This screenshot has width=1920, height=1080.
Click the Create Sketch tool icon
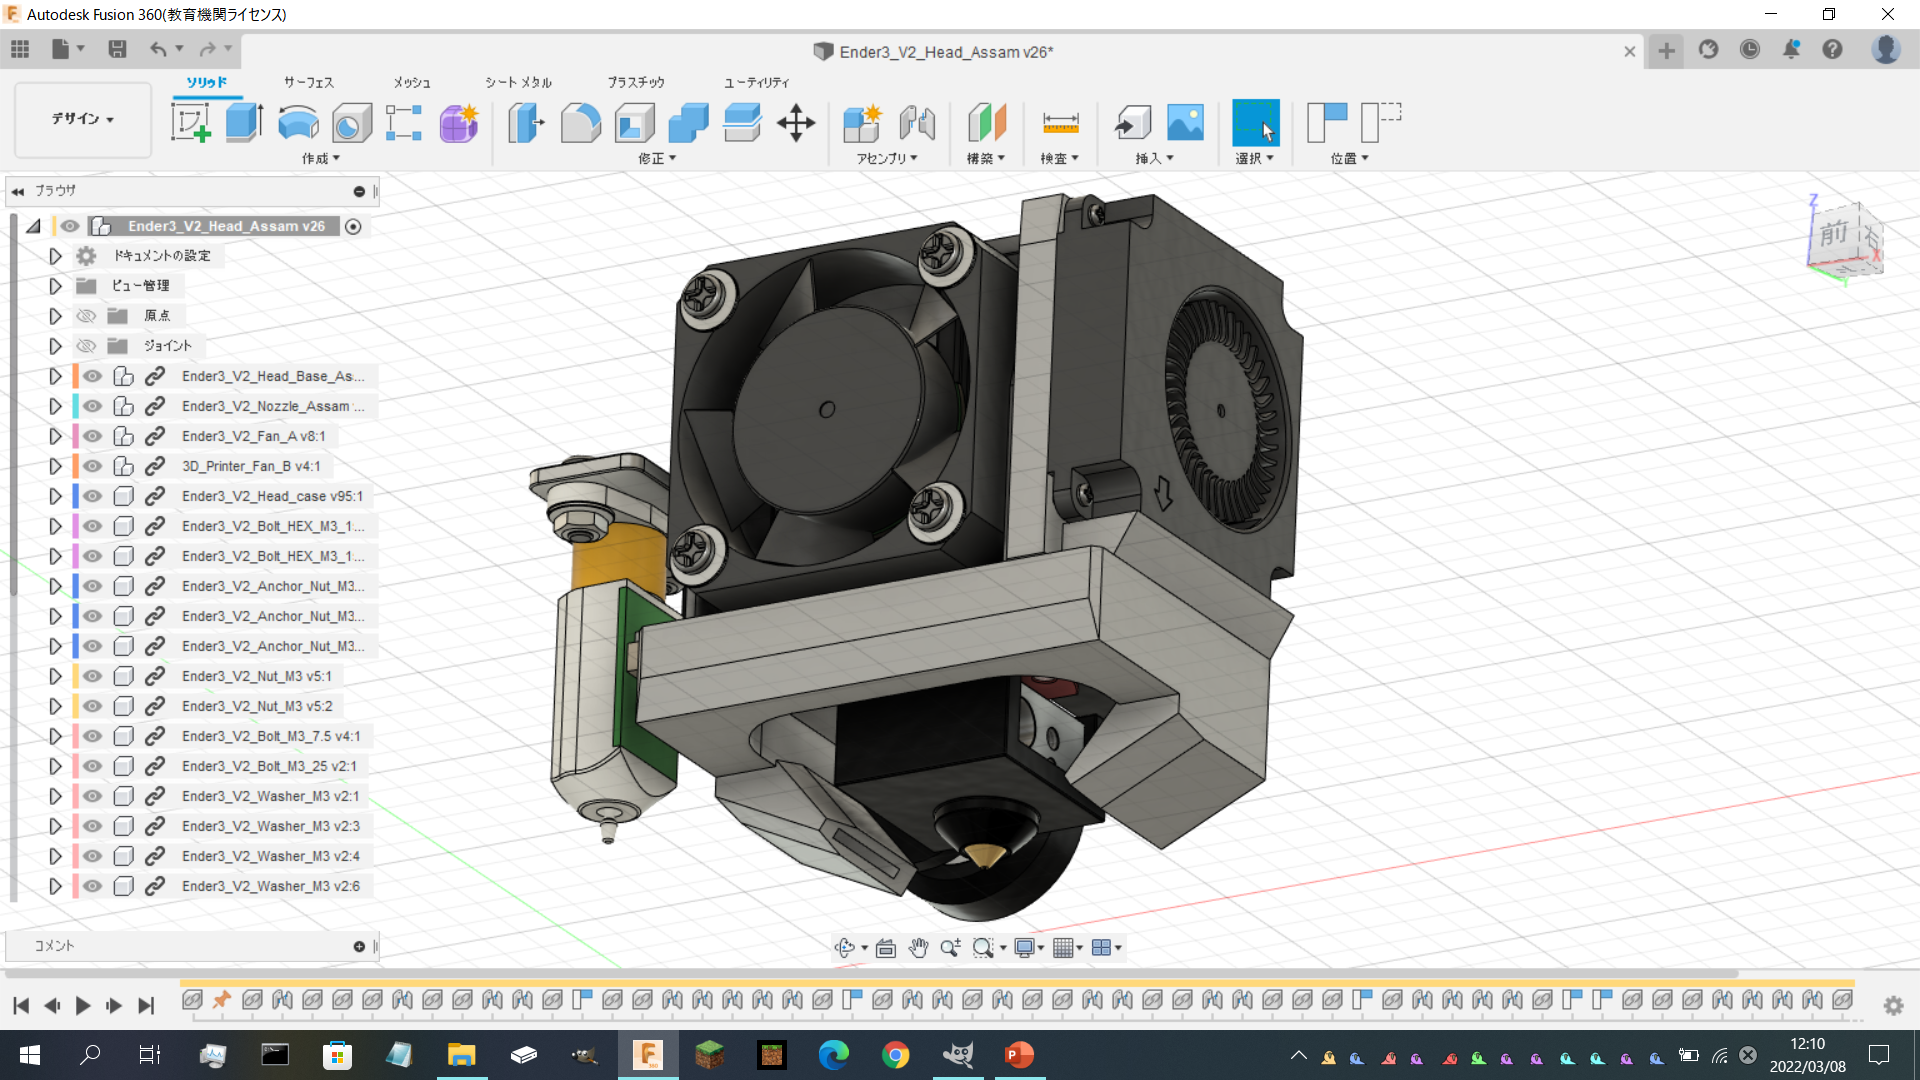coord(190,123)
